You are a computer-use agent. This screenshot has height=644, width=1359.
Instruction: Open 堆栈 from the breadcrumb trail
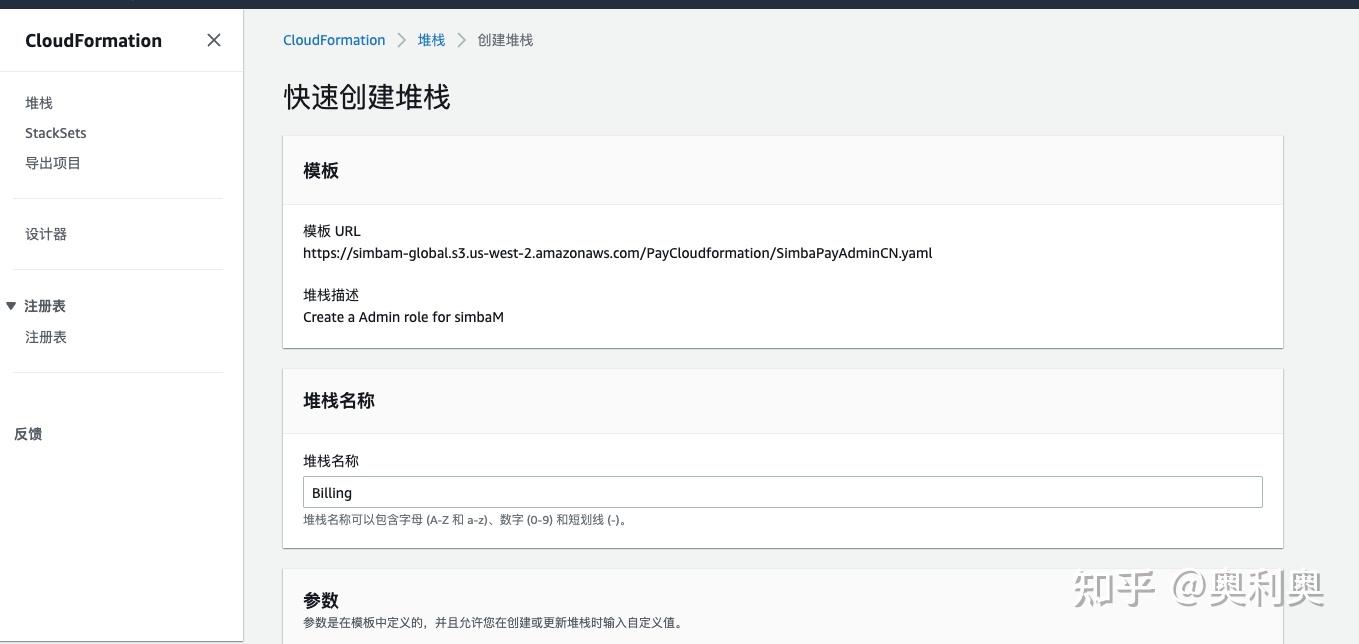431,40
